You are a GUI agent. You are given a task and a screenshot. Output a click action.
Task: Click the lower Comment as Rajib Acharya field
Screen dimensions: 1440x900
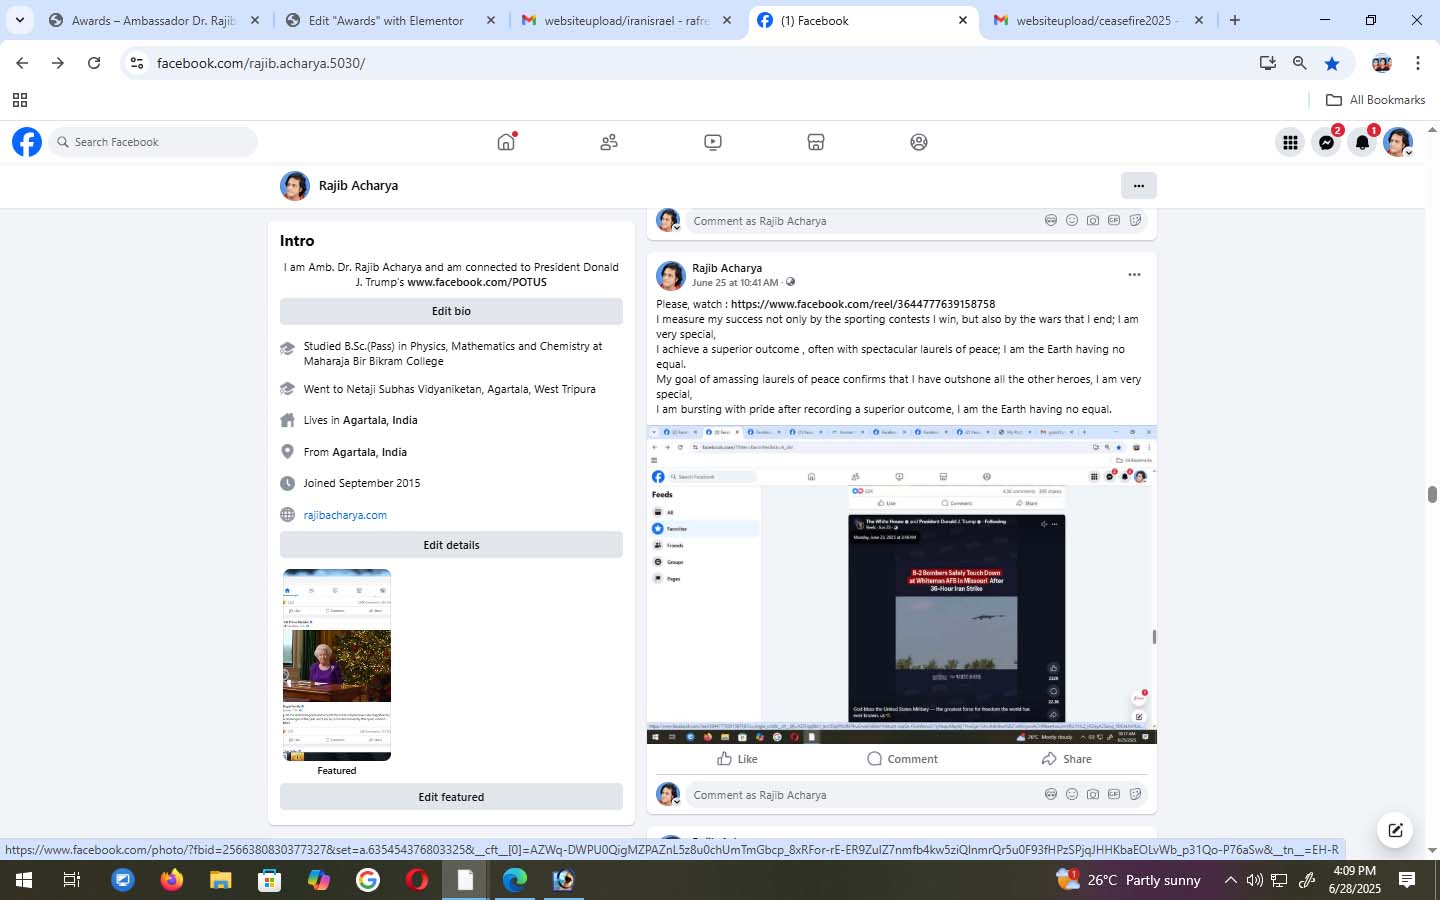tap(860, 795)
